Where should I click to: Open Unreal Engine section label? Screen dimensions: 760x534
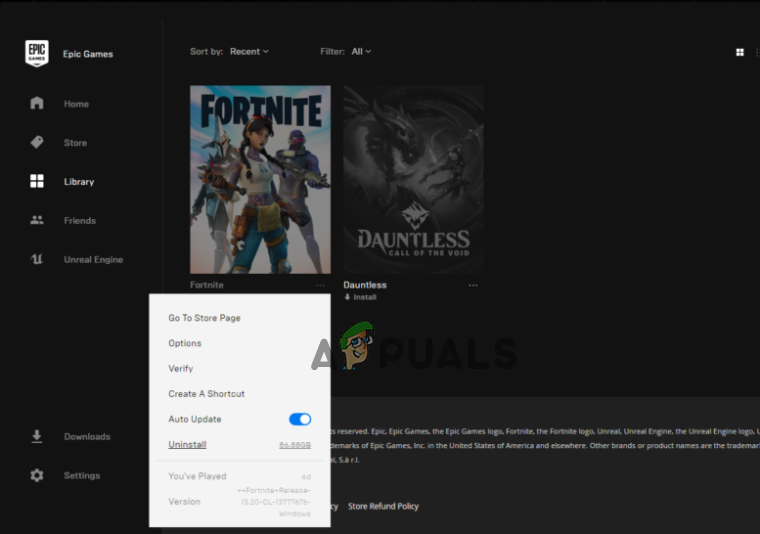94,259
